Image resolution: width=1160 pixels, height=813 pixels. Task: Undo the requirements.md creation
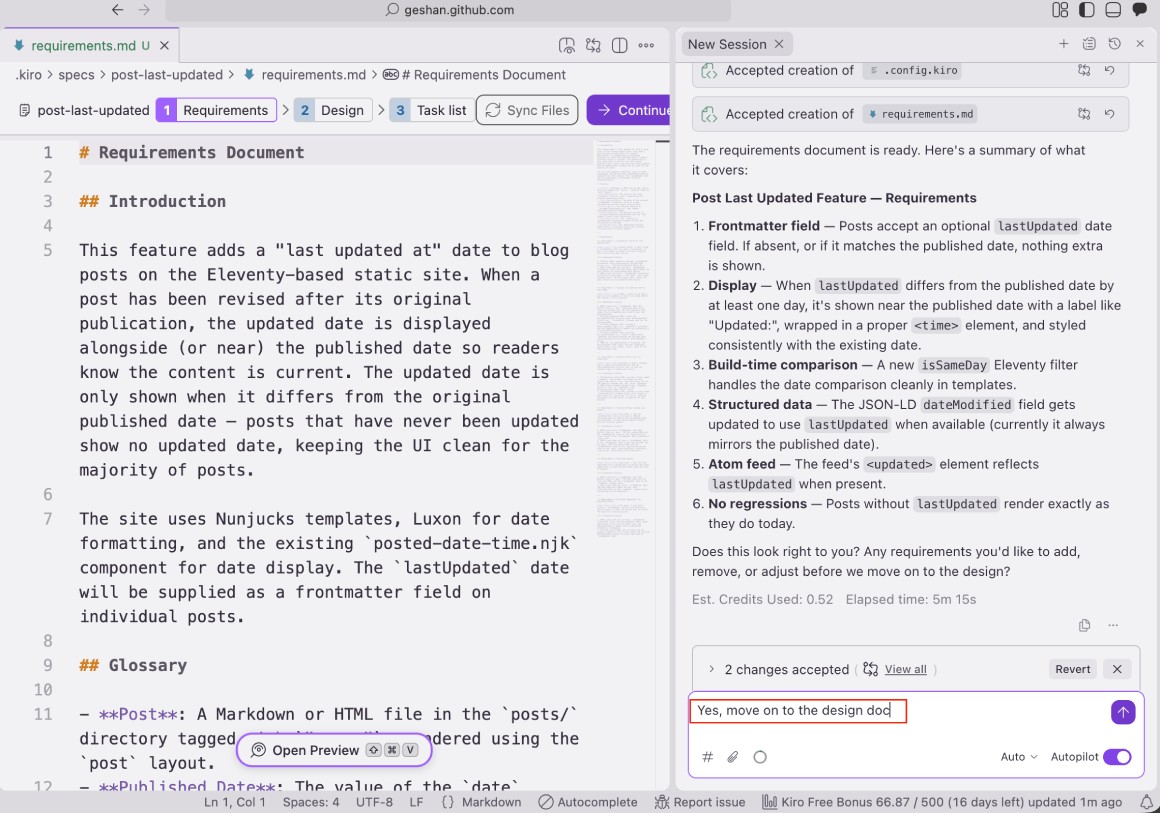coord(1109,114)
